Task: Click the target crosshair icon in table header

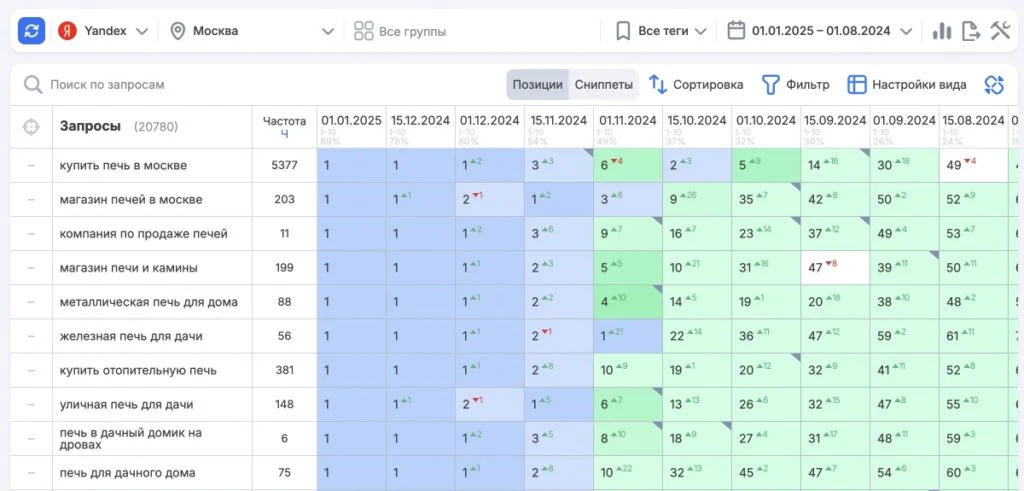Action: point(31,127)
